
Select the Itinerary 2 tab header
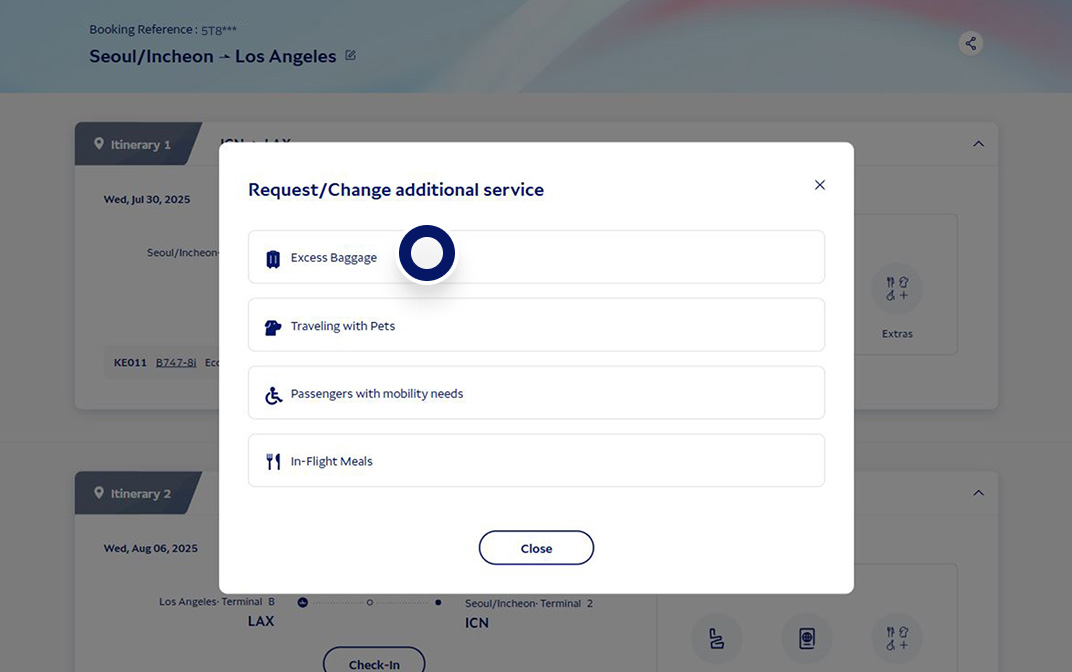pos(133,493)
